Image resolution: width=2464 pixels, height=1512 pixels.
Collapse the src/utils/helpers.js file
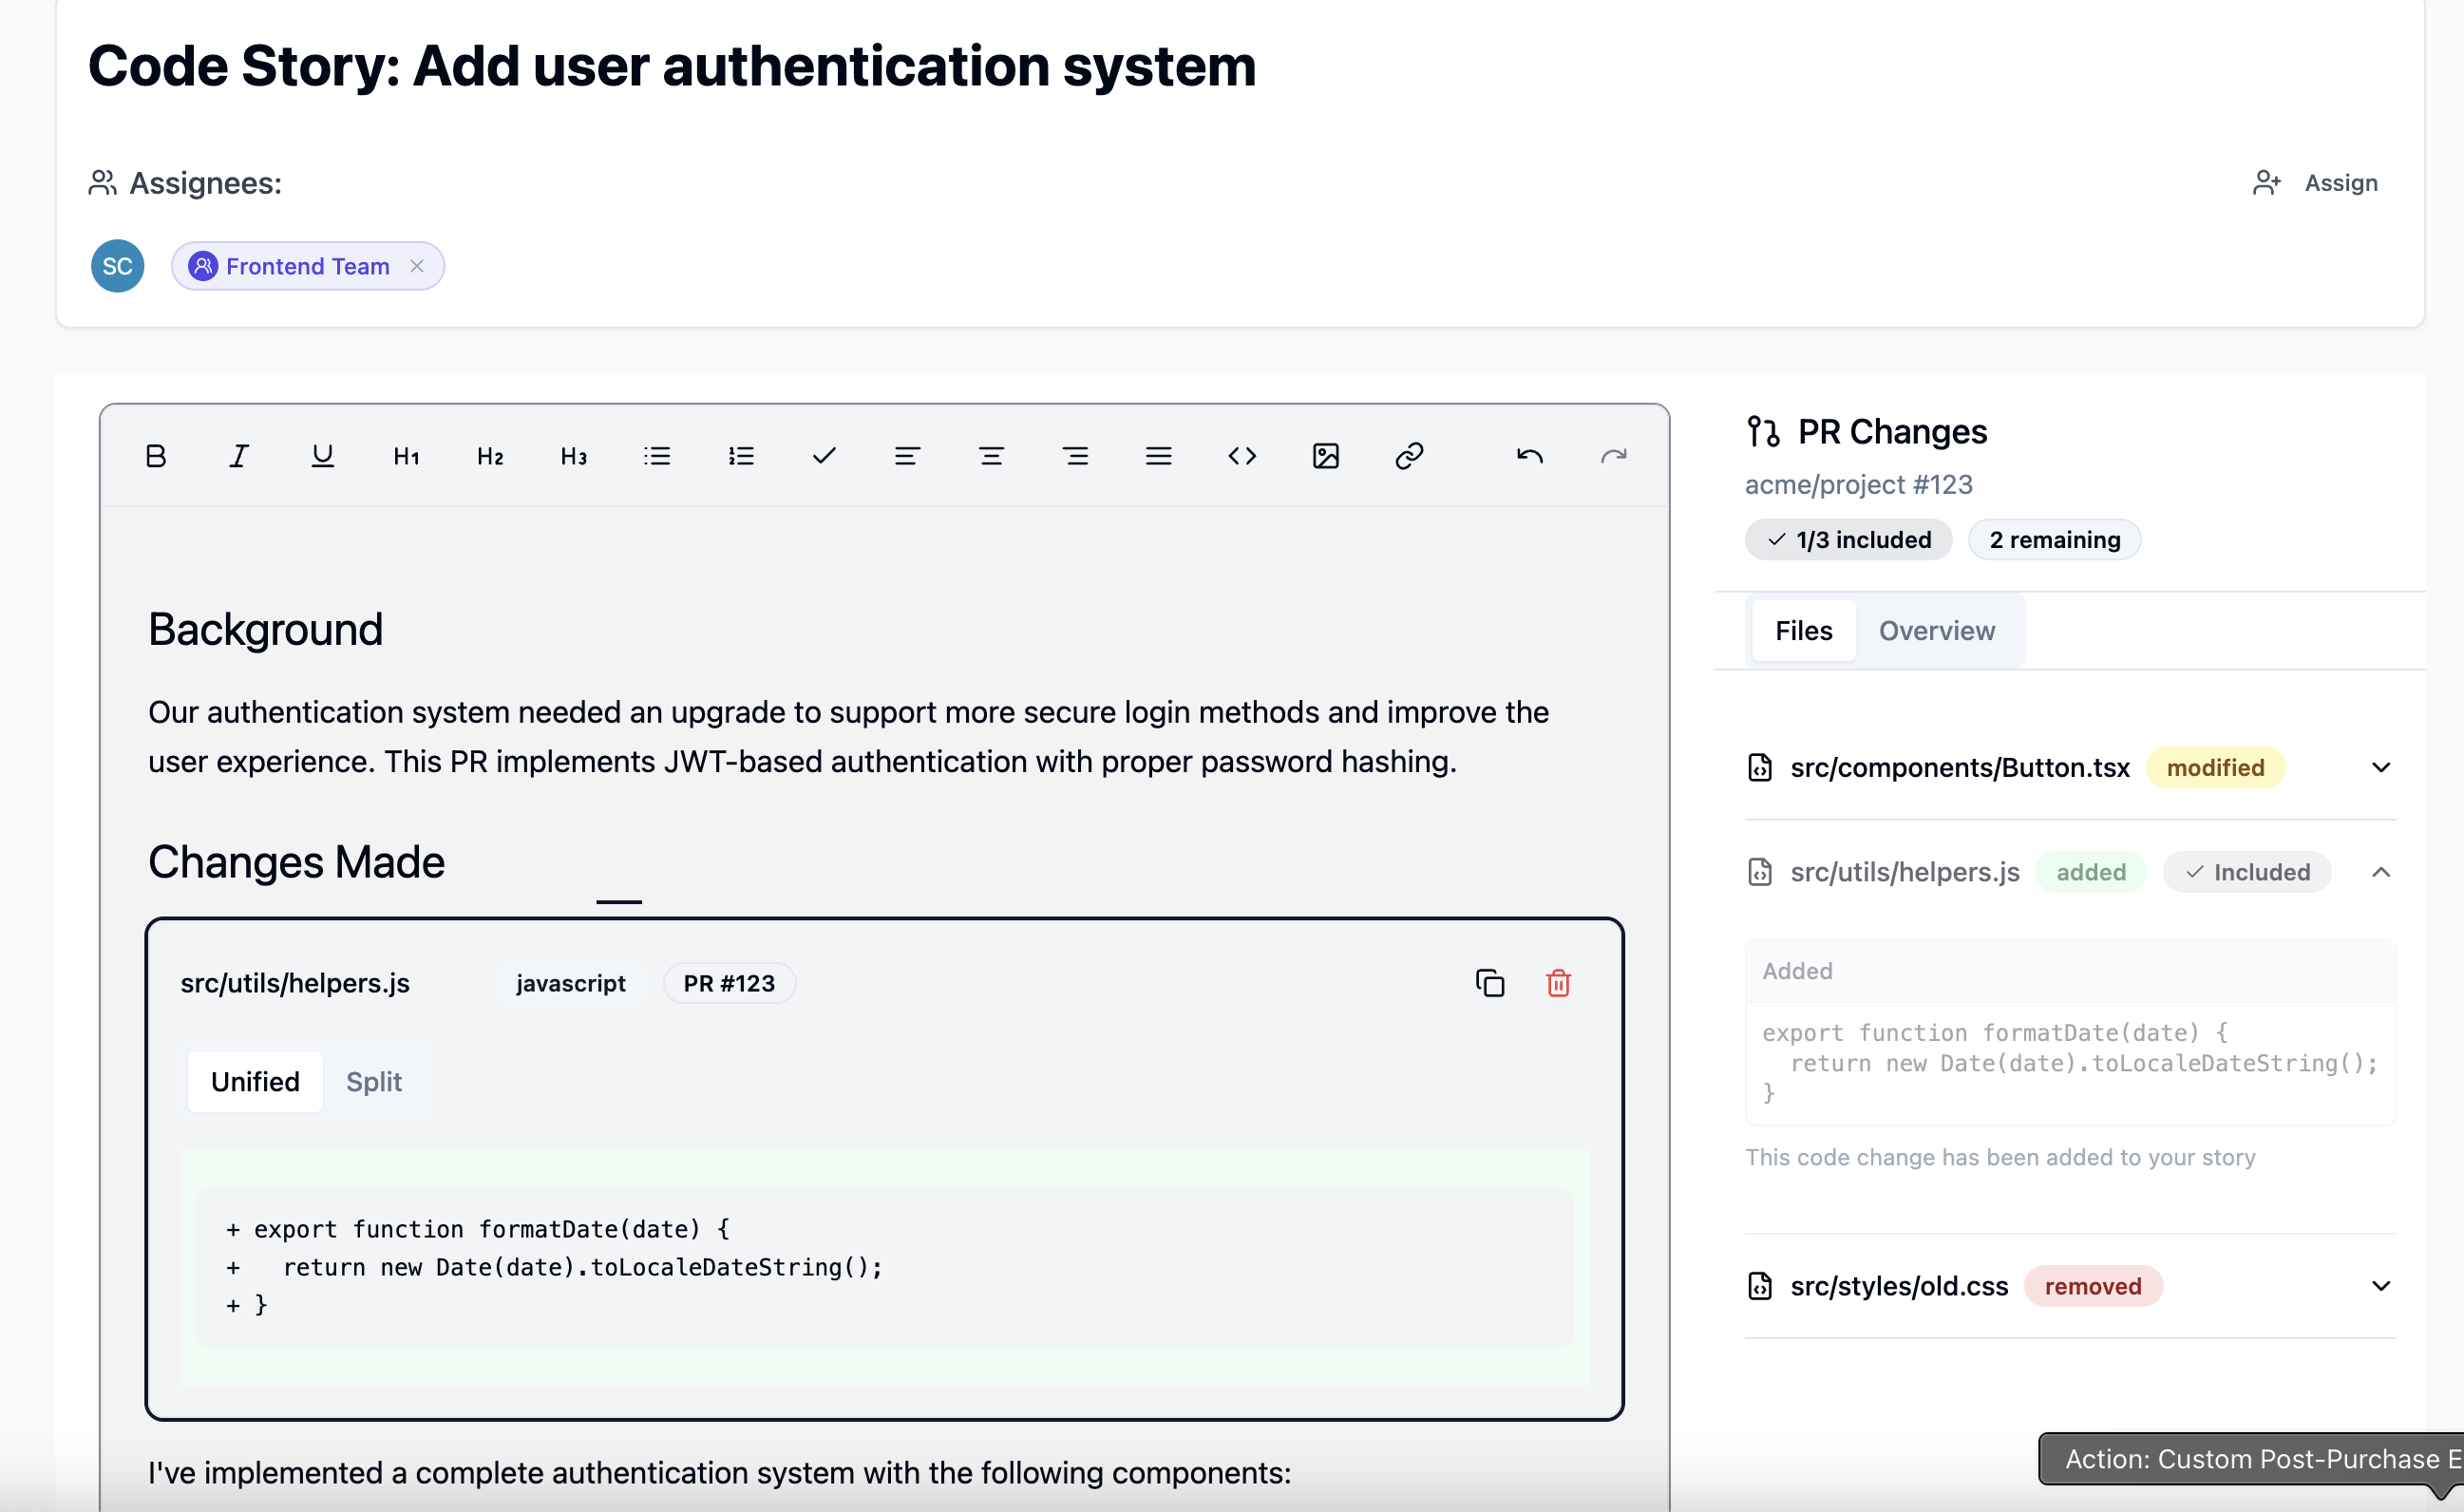pos(2381,872)
